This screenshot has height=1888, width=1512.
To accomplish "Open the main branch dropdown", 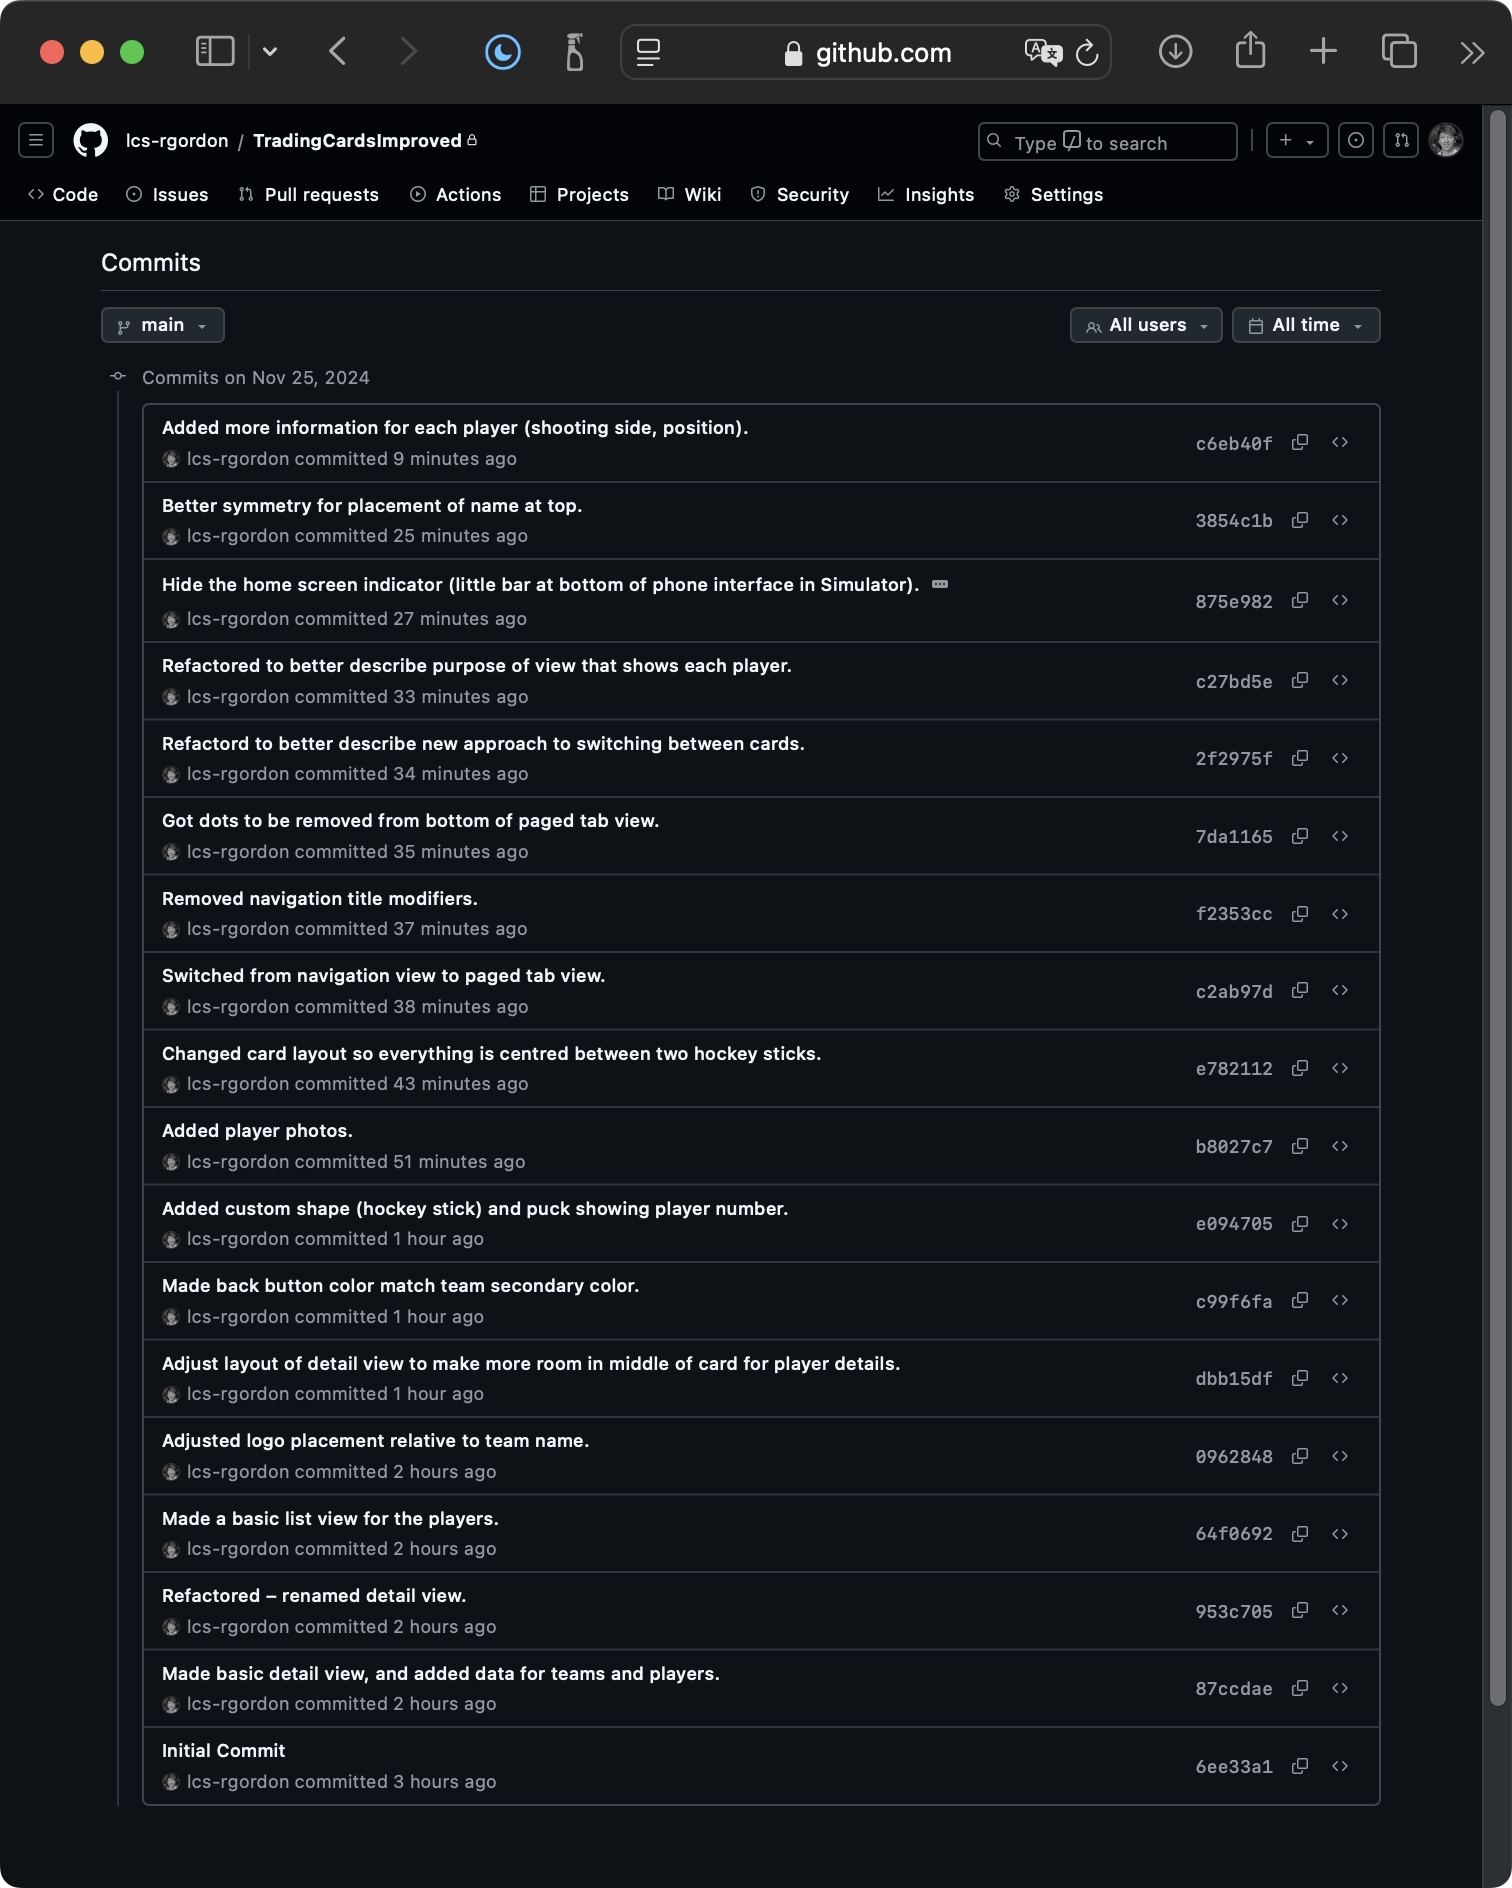I will click(162, 325).
